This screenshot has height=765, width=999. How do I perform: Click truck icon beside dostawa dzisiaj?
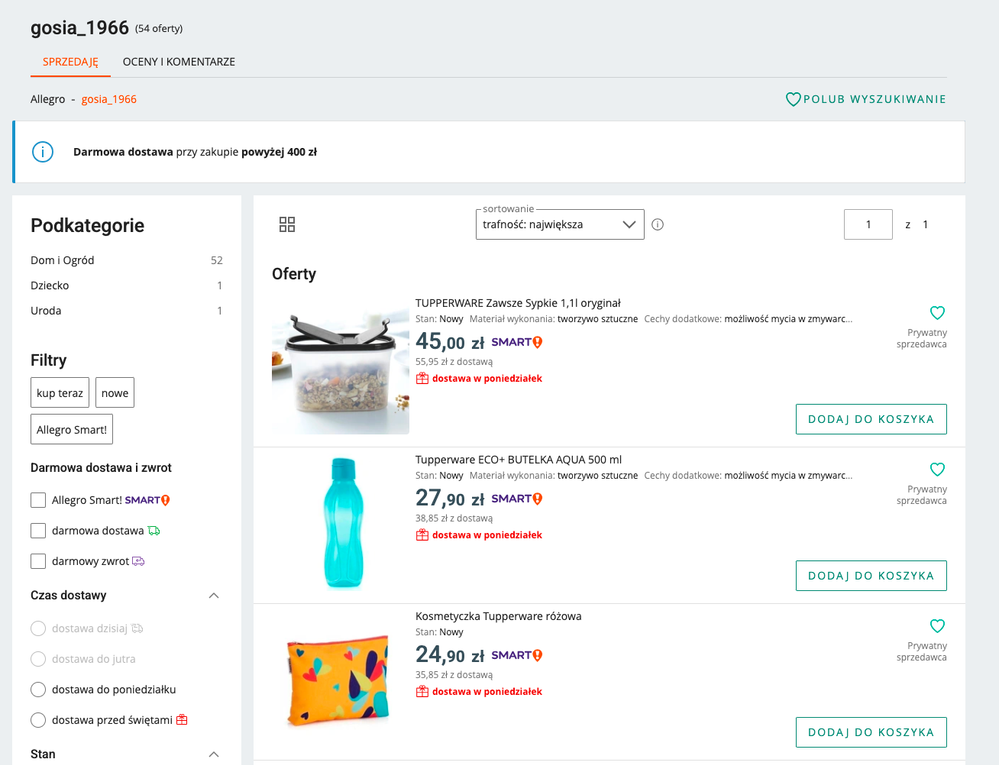coord(137,629)
